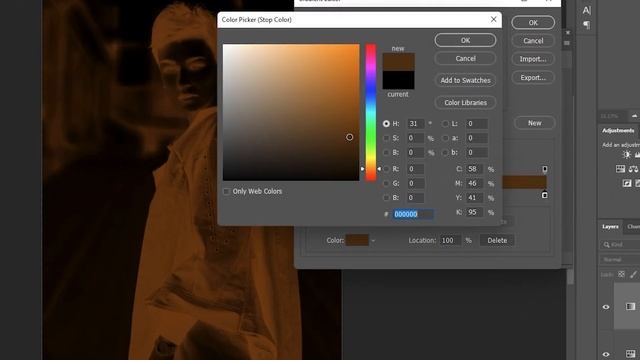Image resolution: width=640 pixels, height=360 pixels.
Task: Click the G green value field
Action: click(x=416, y=184)
